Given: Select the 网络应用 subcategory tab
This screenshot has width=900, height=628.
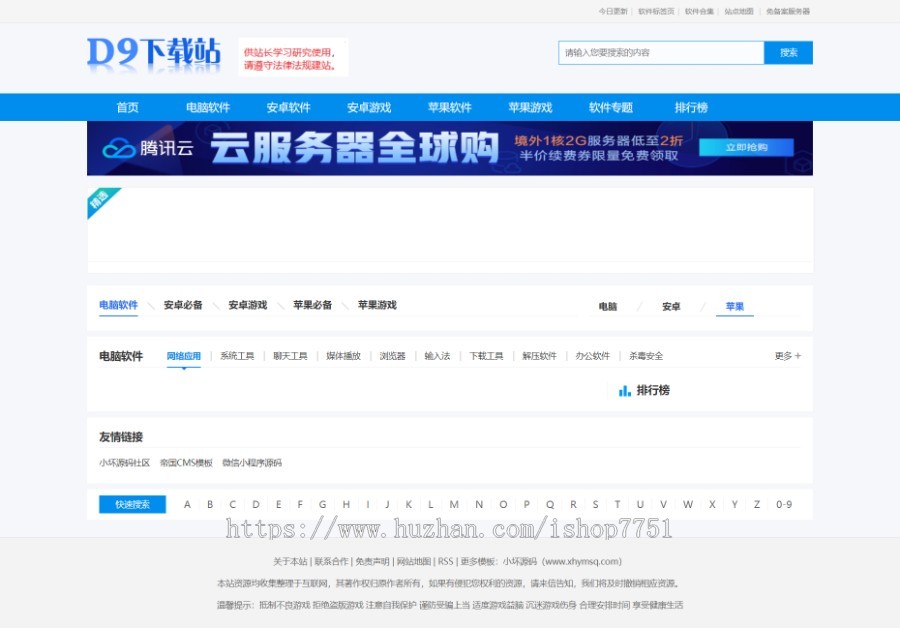Looking at the screenshot, I should (184, 356).
